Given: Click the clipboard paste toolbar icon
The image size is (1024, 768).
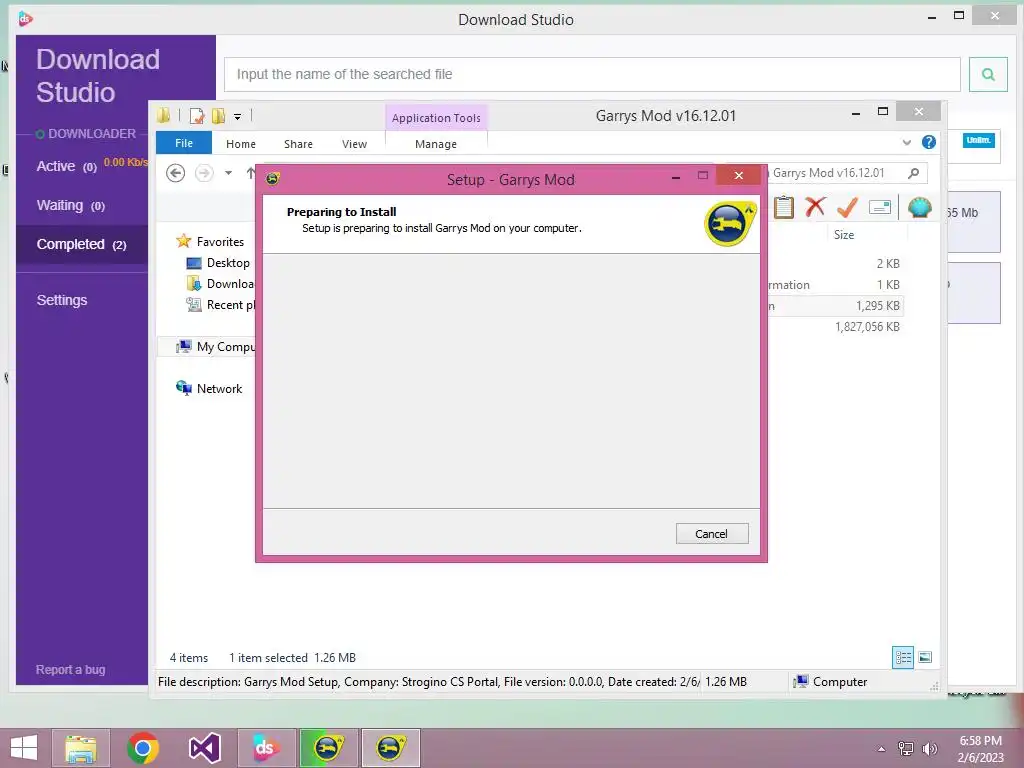Looking at the screenshot, I should pos(784,207).
